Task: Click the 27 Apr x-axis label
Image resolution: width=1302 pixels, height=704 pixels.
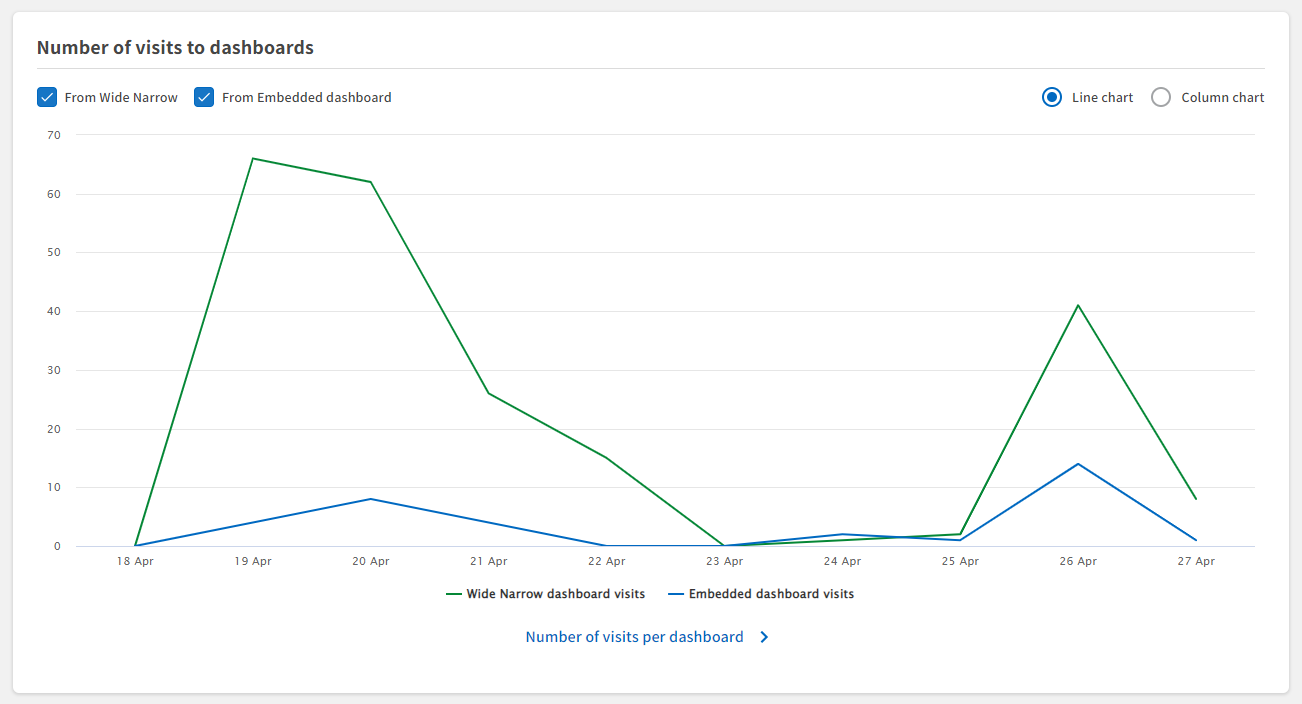Action: (1196, 562)
